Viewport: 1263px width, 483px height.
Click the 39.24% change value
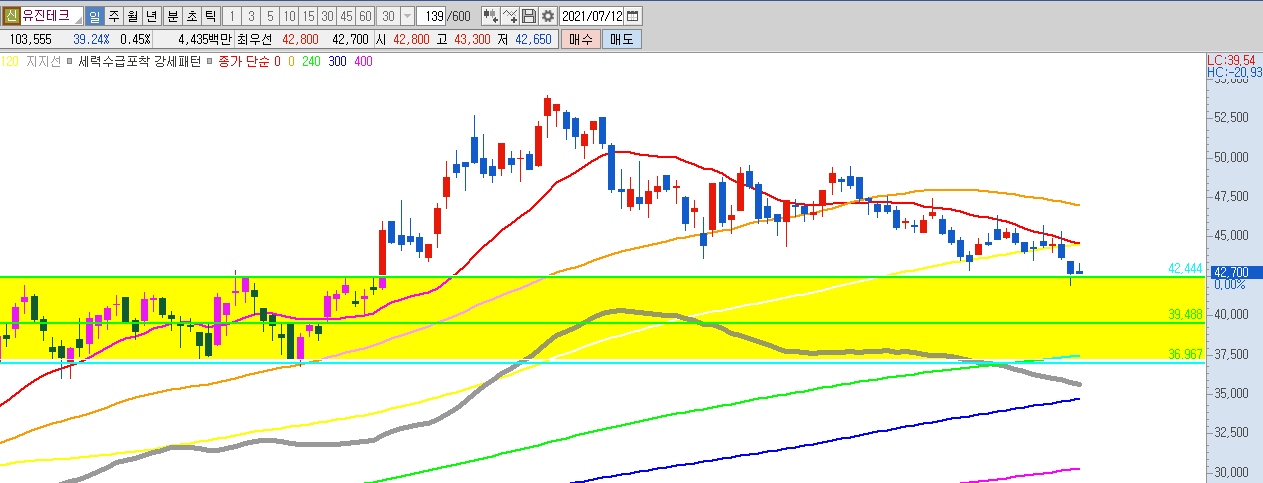(91, 39)
